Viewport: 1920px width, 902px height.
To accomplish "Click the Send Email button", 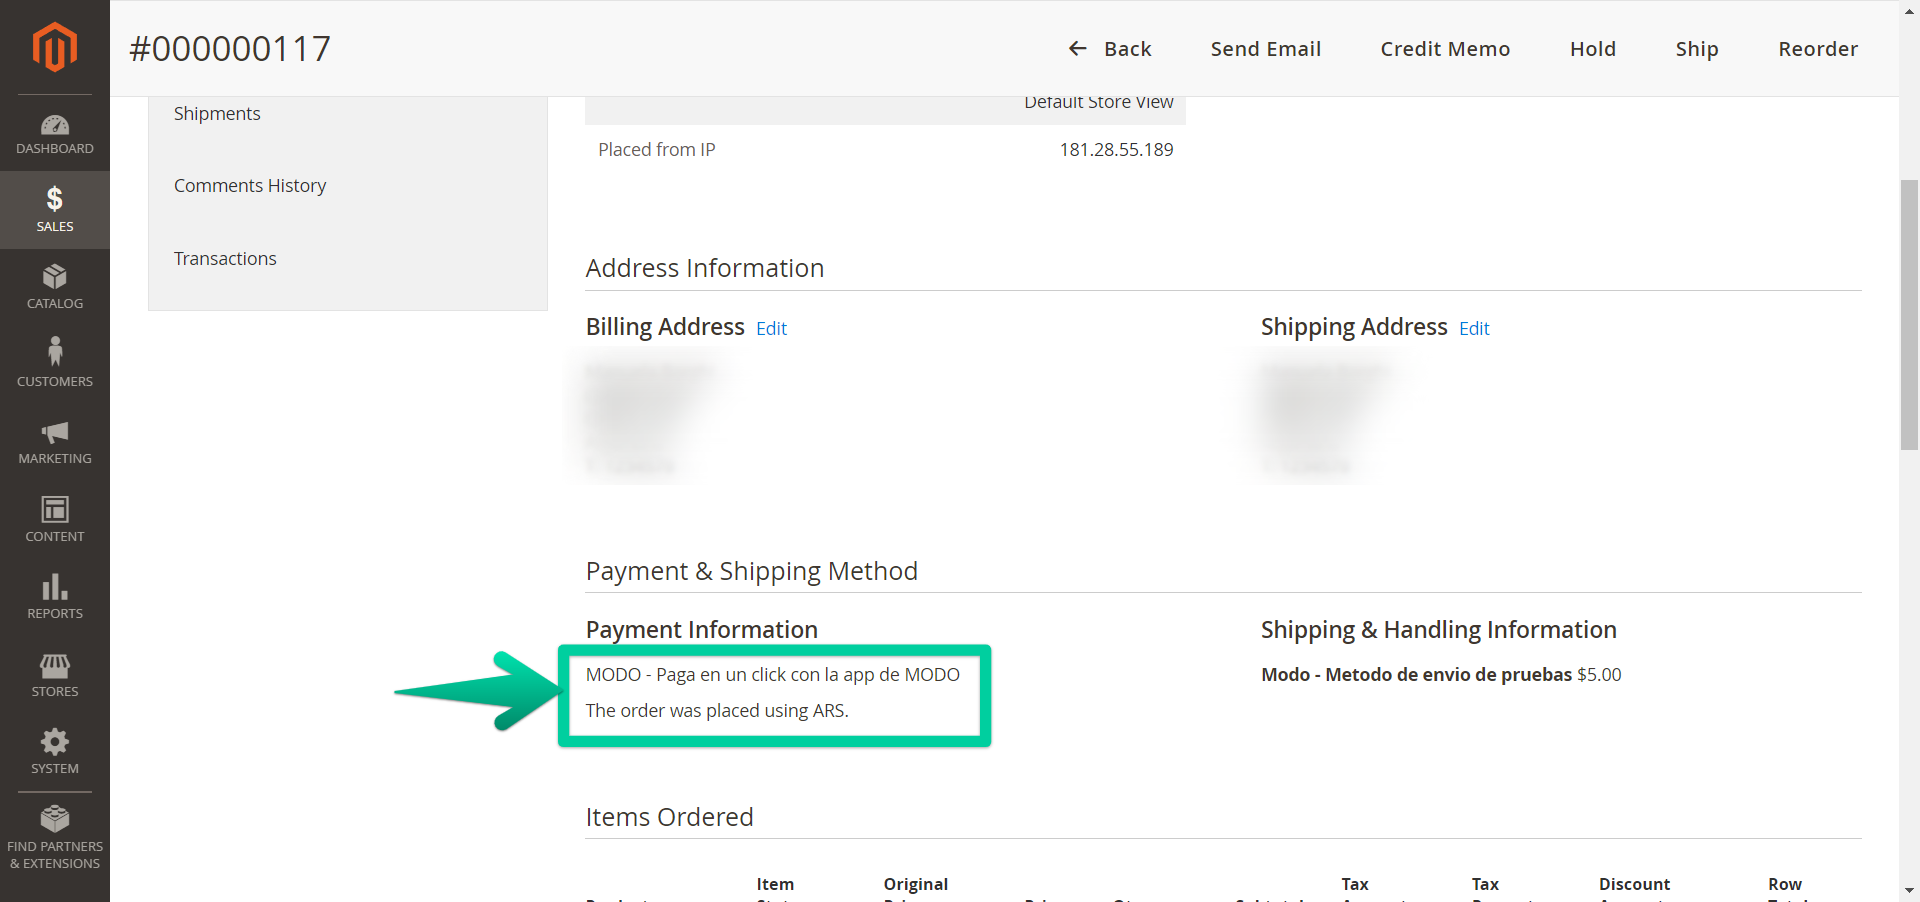I will 1265,49.
